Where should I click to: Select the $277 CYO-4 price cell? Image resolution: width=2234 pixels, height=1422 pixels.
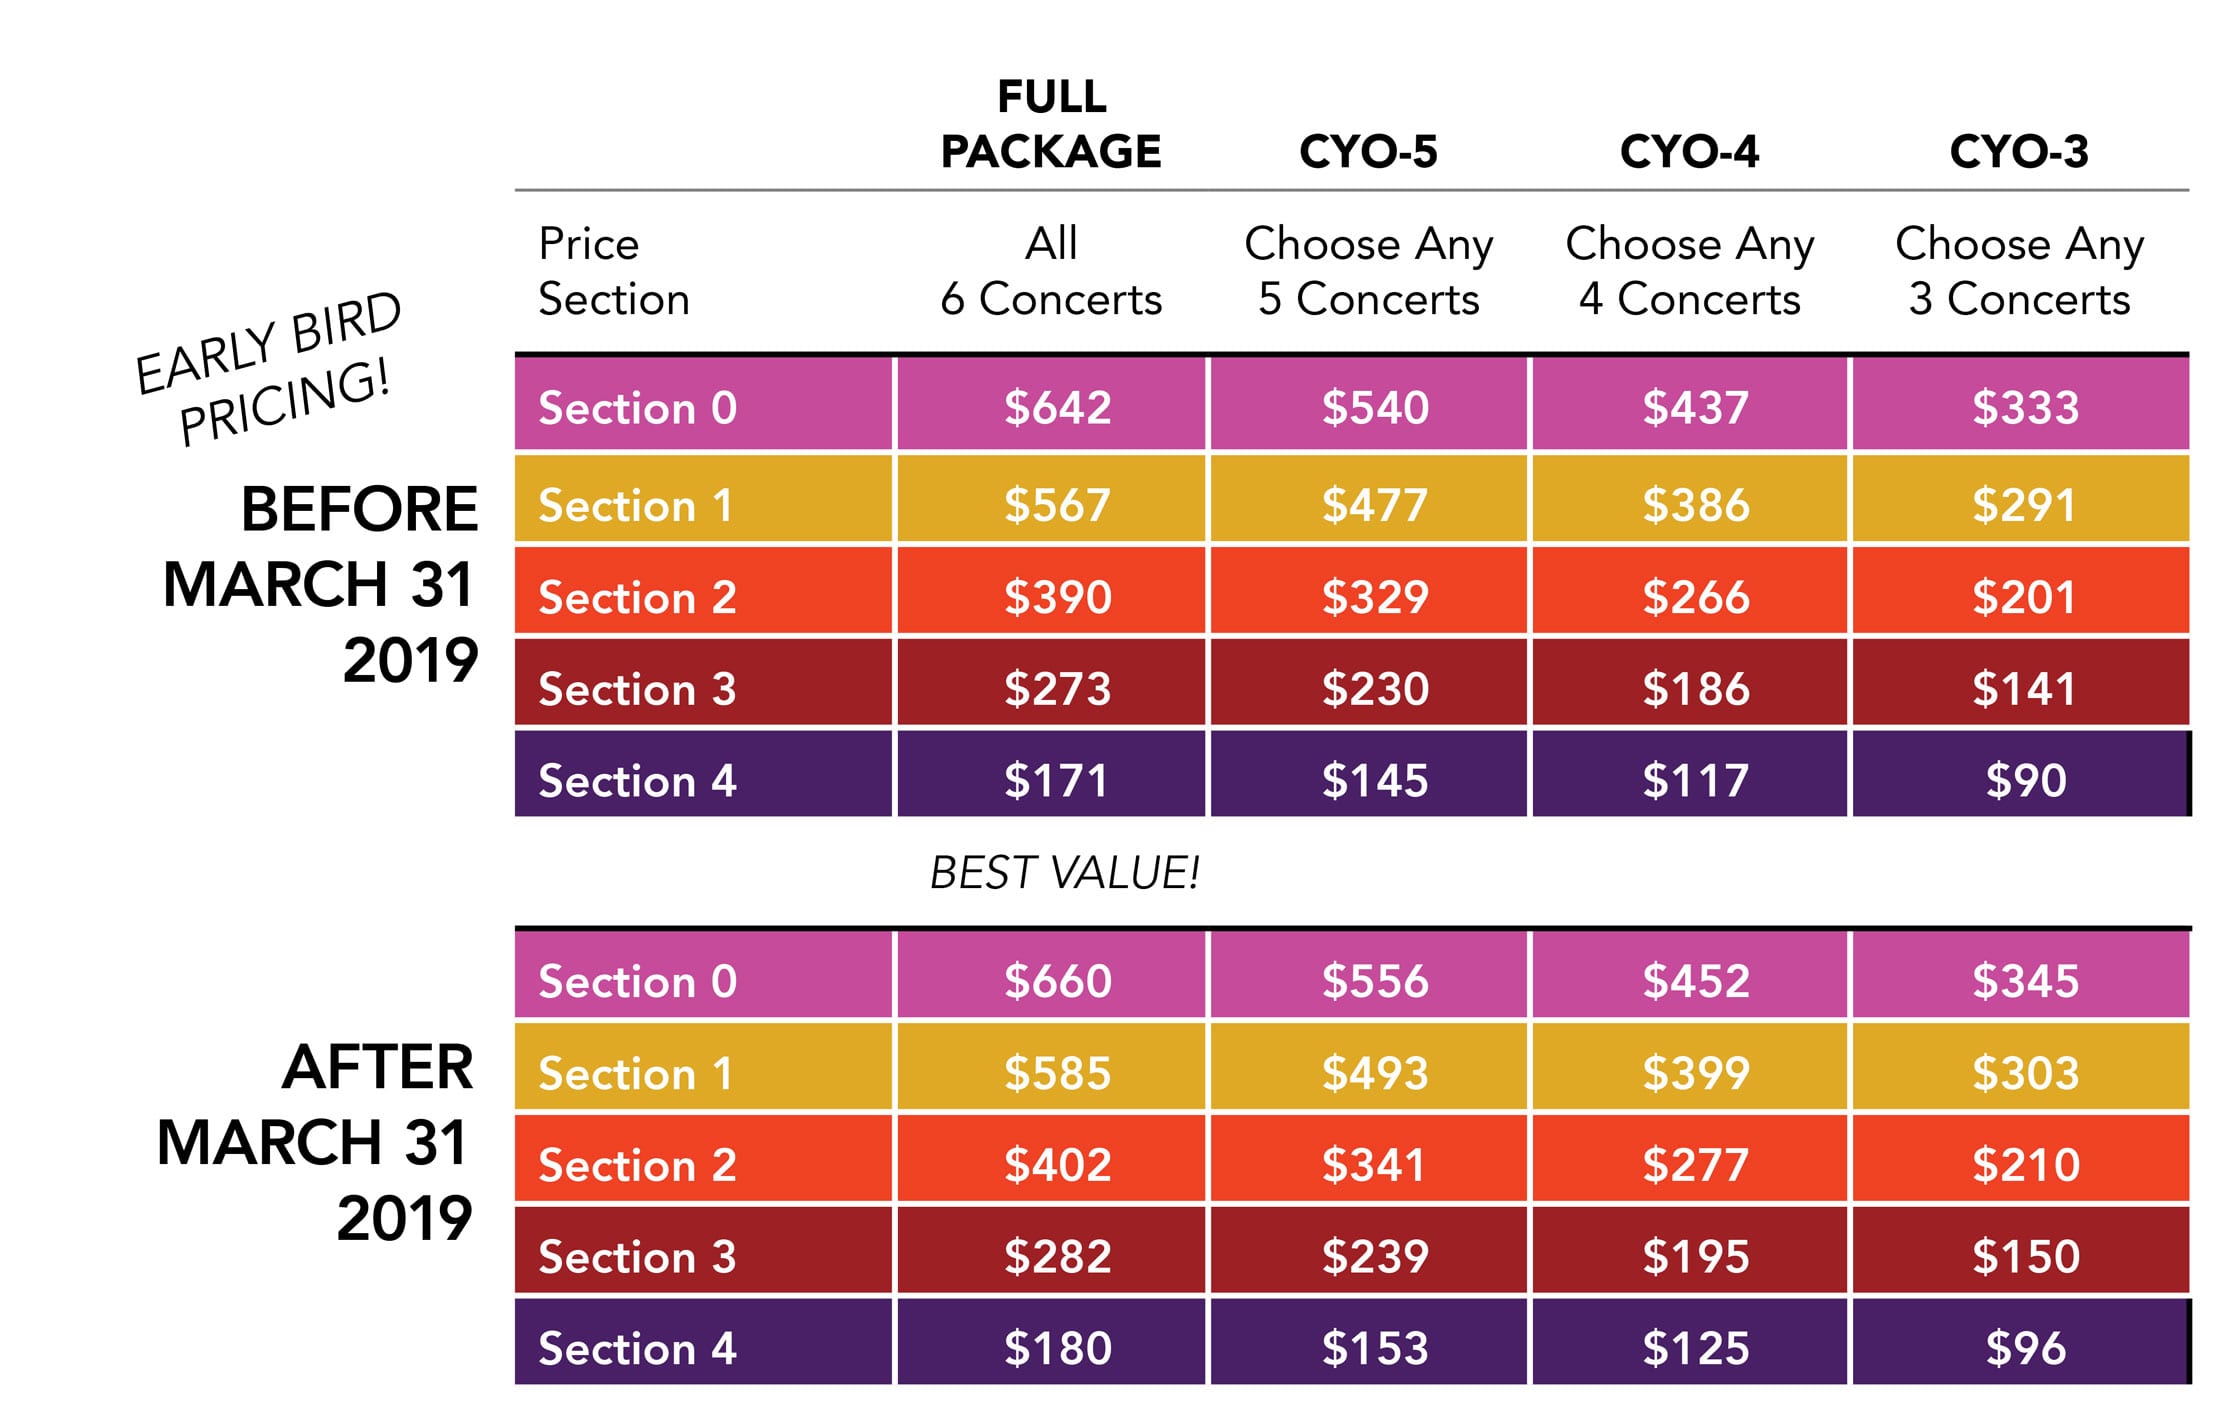[1695, 1164]
